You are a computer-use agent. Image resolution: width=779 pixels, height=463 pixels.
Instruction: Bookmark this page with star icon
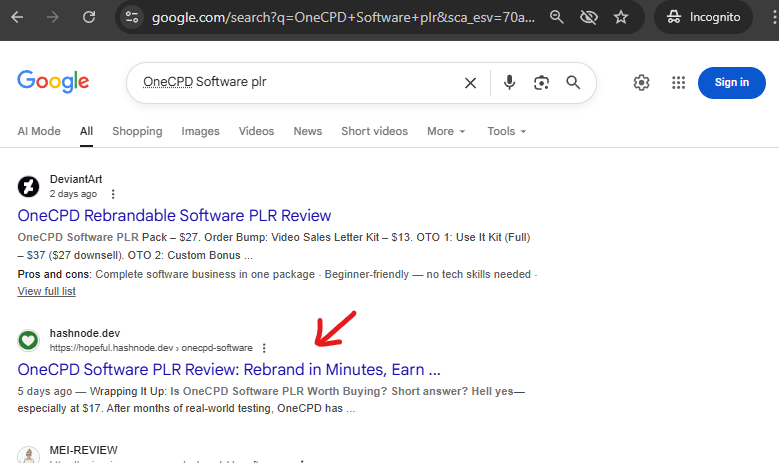[x=621, y=17]
